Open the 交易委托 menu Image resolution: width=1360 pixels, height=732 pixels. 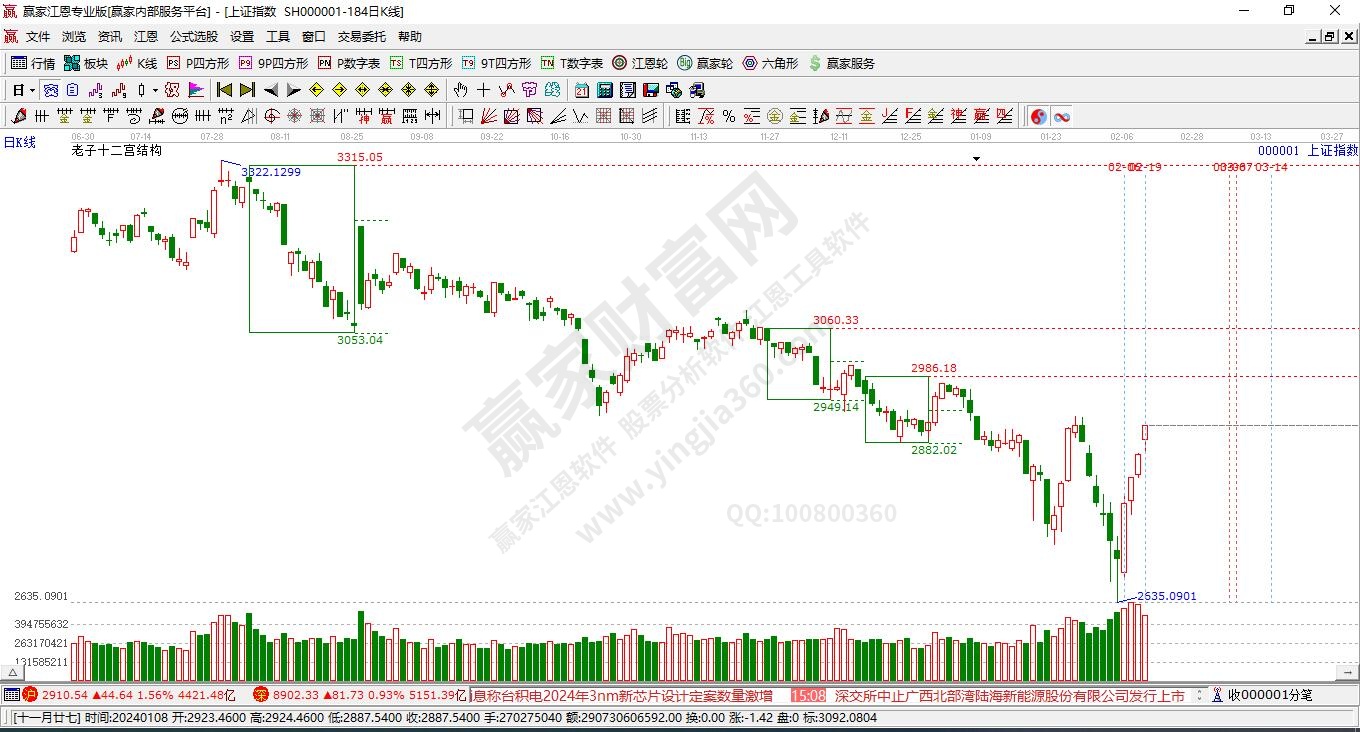tap(361, 37)
